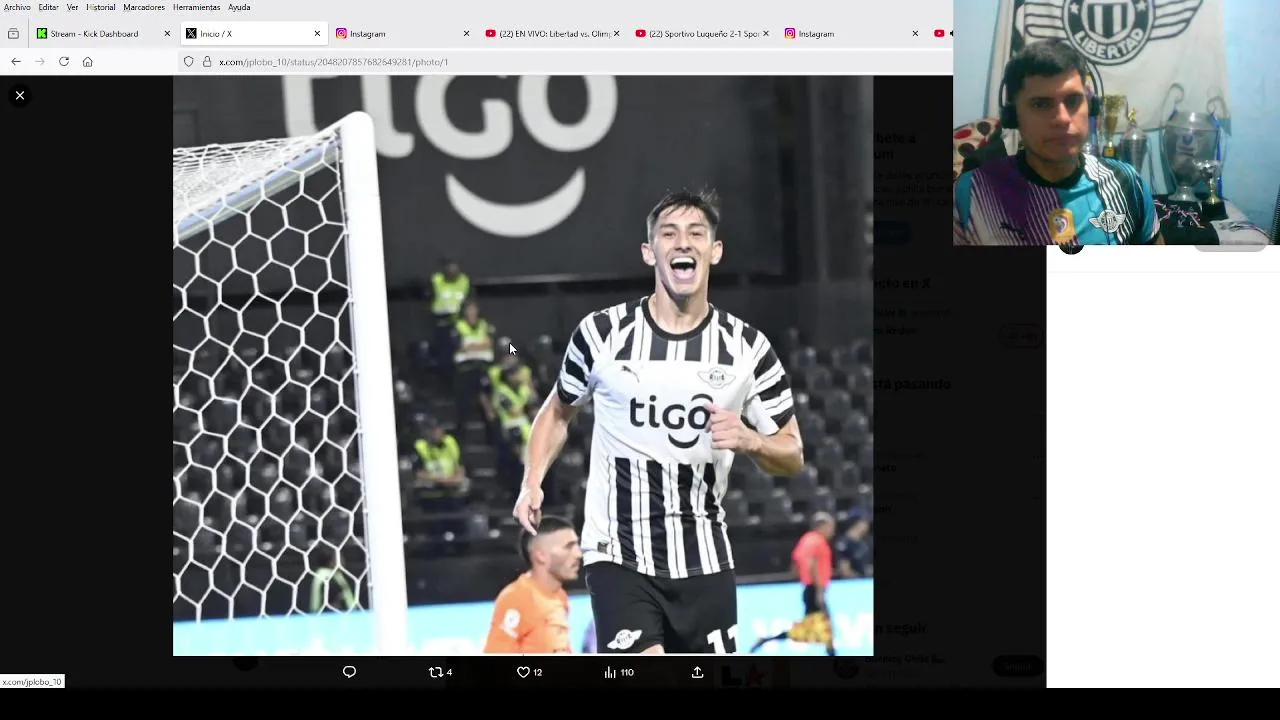Click the share upload icon

click(697, 672)
